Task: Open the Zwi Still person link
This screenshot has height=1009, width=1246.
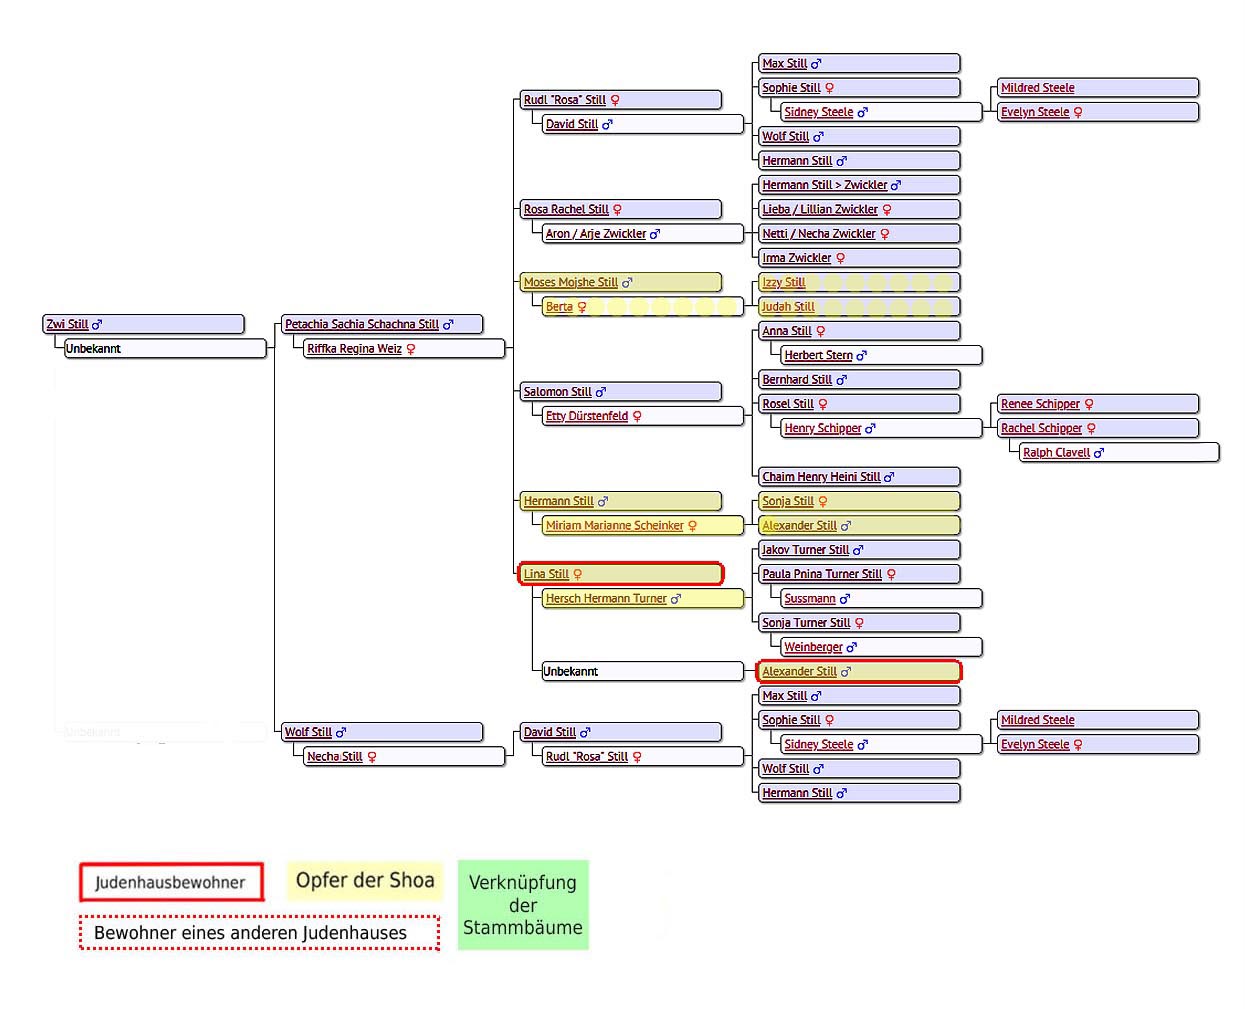Action: (67, 324)
